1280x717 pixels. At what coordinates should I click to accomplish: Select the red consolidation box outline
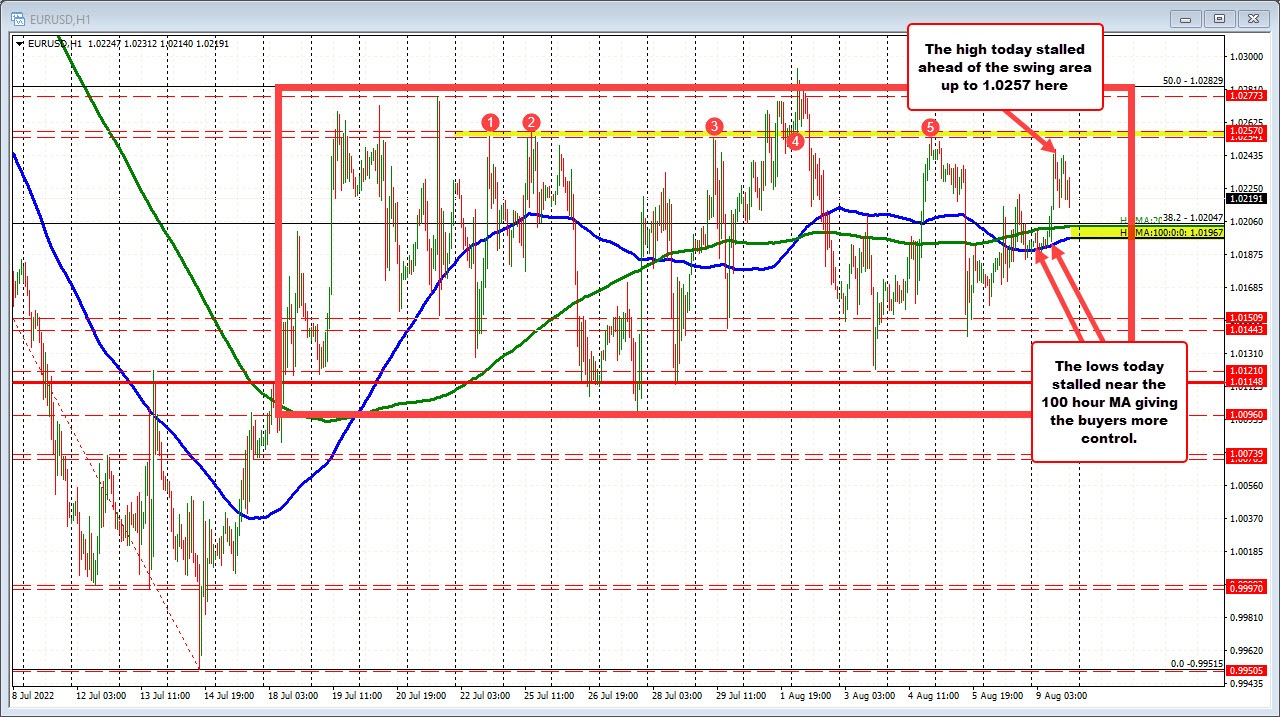point(278,250)
